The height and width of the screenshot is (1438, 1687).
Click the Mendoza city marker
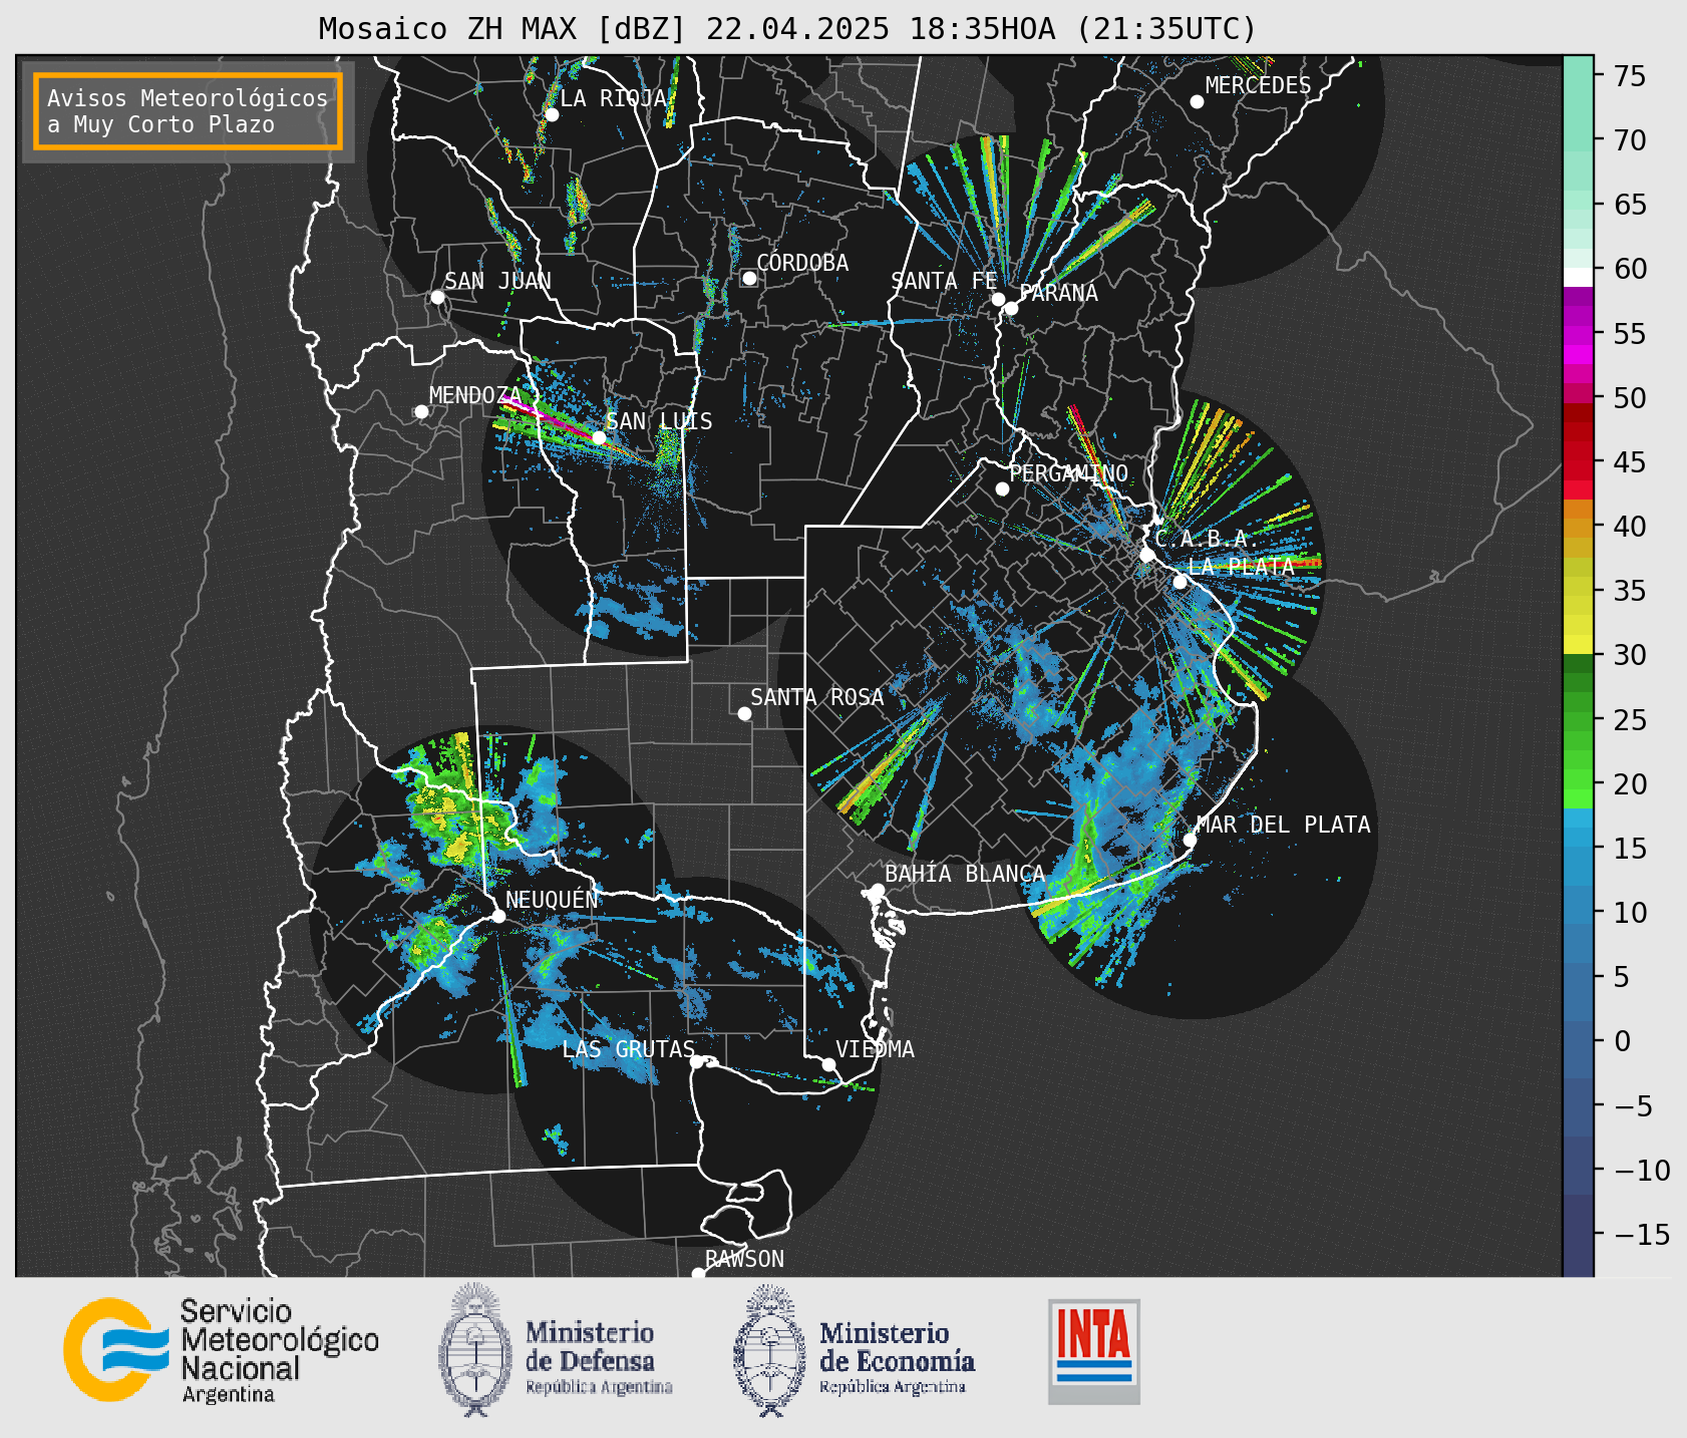pyautogui.click(x=422, y=412)
